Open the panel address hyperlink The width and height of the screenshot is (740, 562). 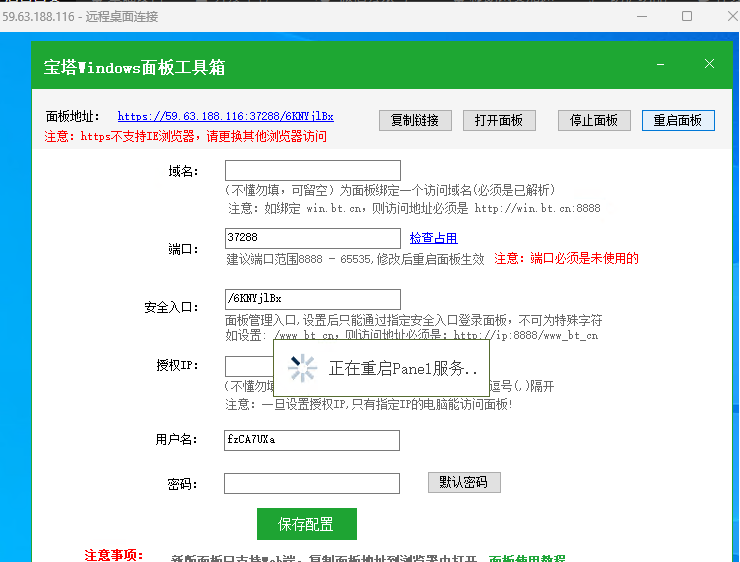[226, 116]
